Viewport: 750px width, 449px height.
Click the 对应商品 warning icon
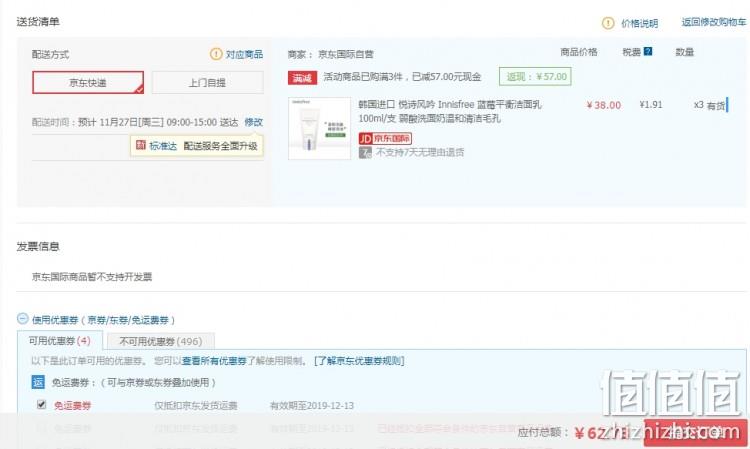click(216, 54)
